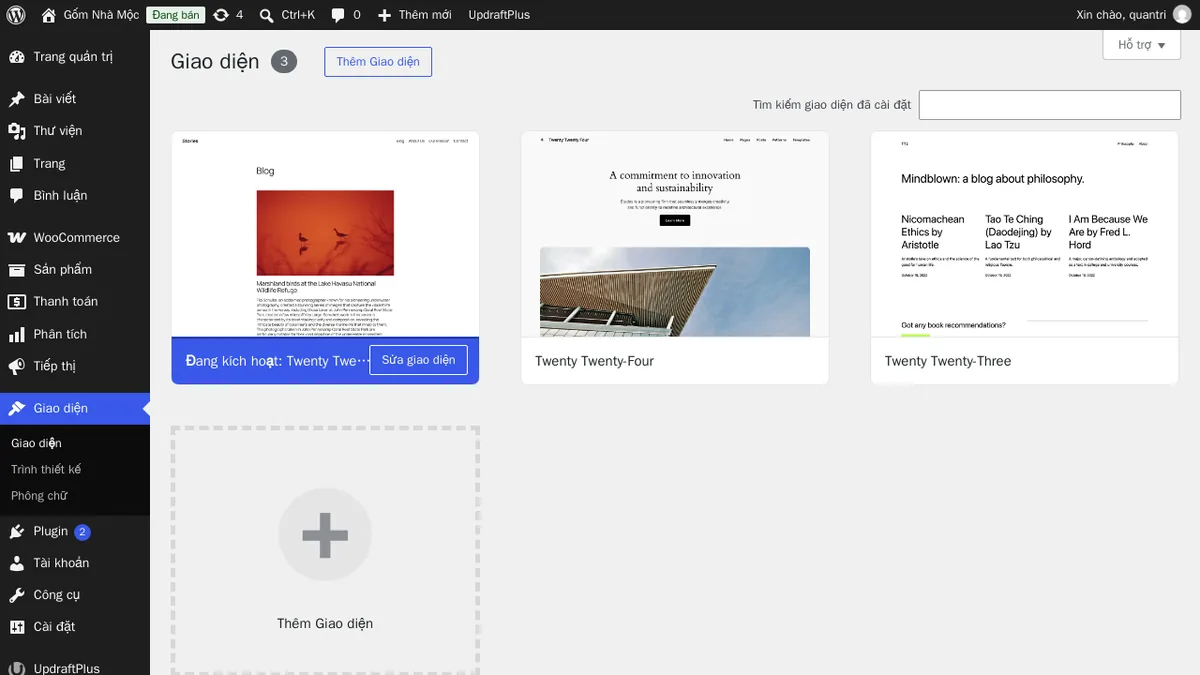Click the Đang bán status badge
Viewport: 1200px width, 675px height.
point(176,15)
